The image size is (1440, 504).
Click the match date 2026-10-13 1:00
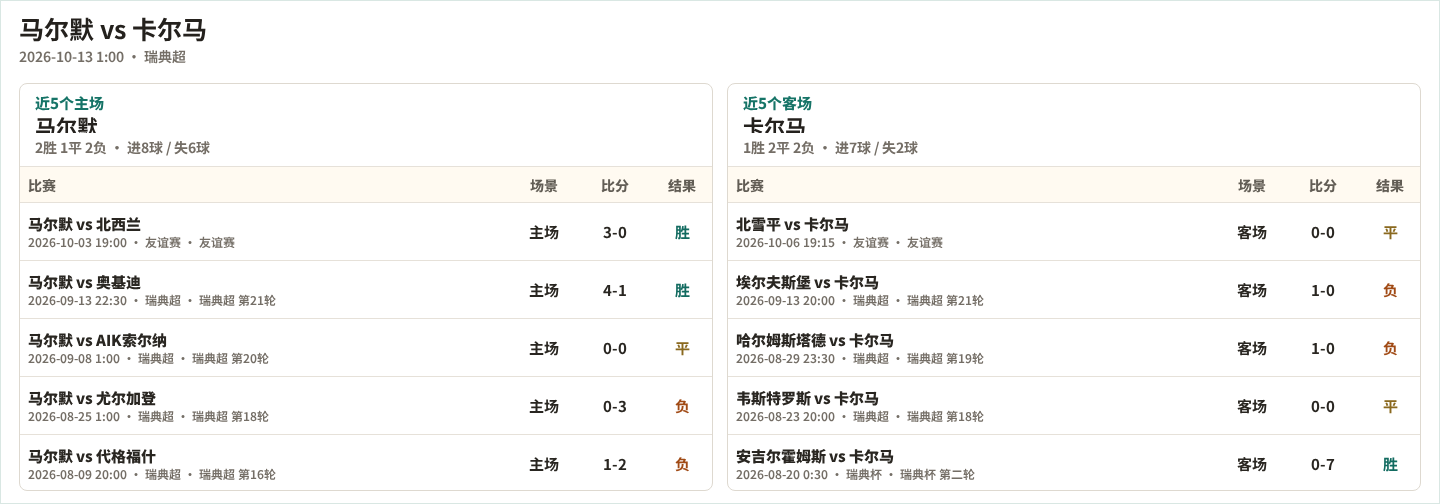(71, 57)
